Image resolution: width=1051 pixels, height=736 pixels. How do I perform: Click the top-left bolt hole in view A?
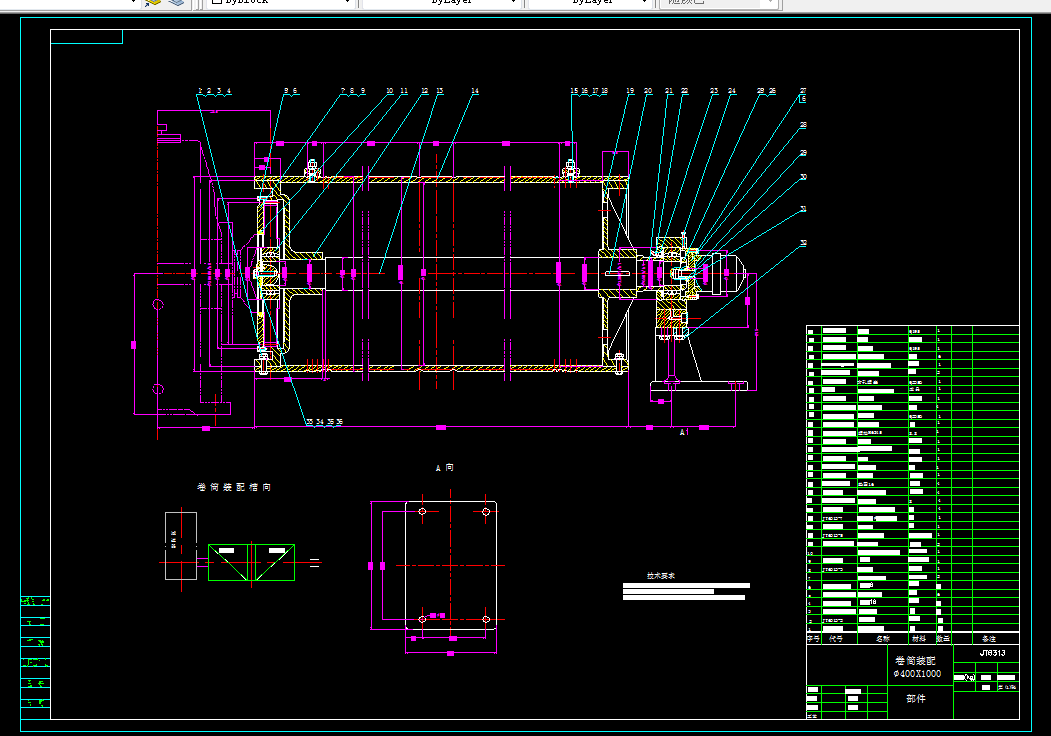422,511
